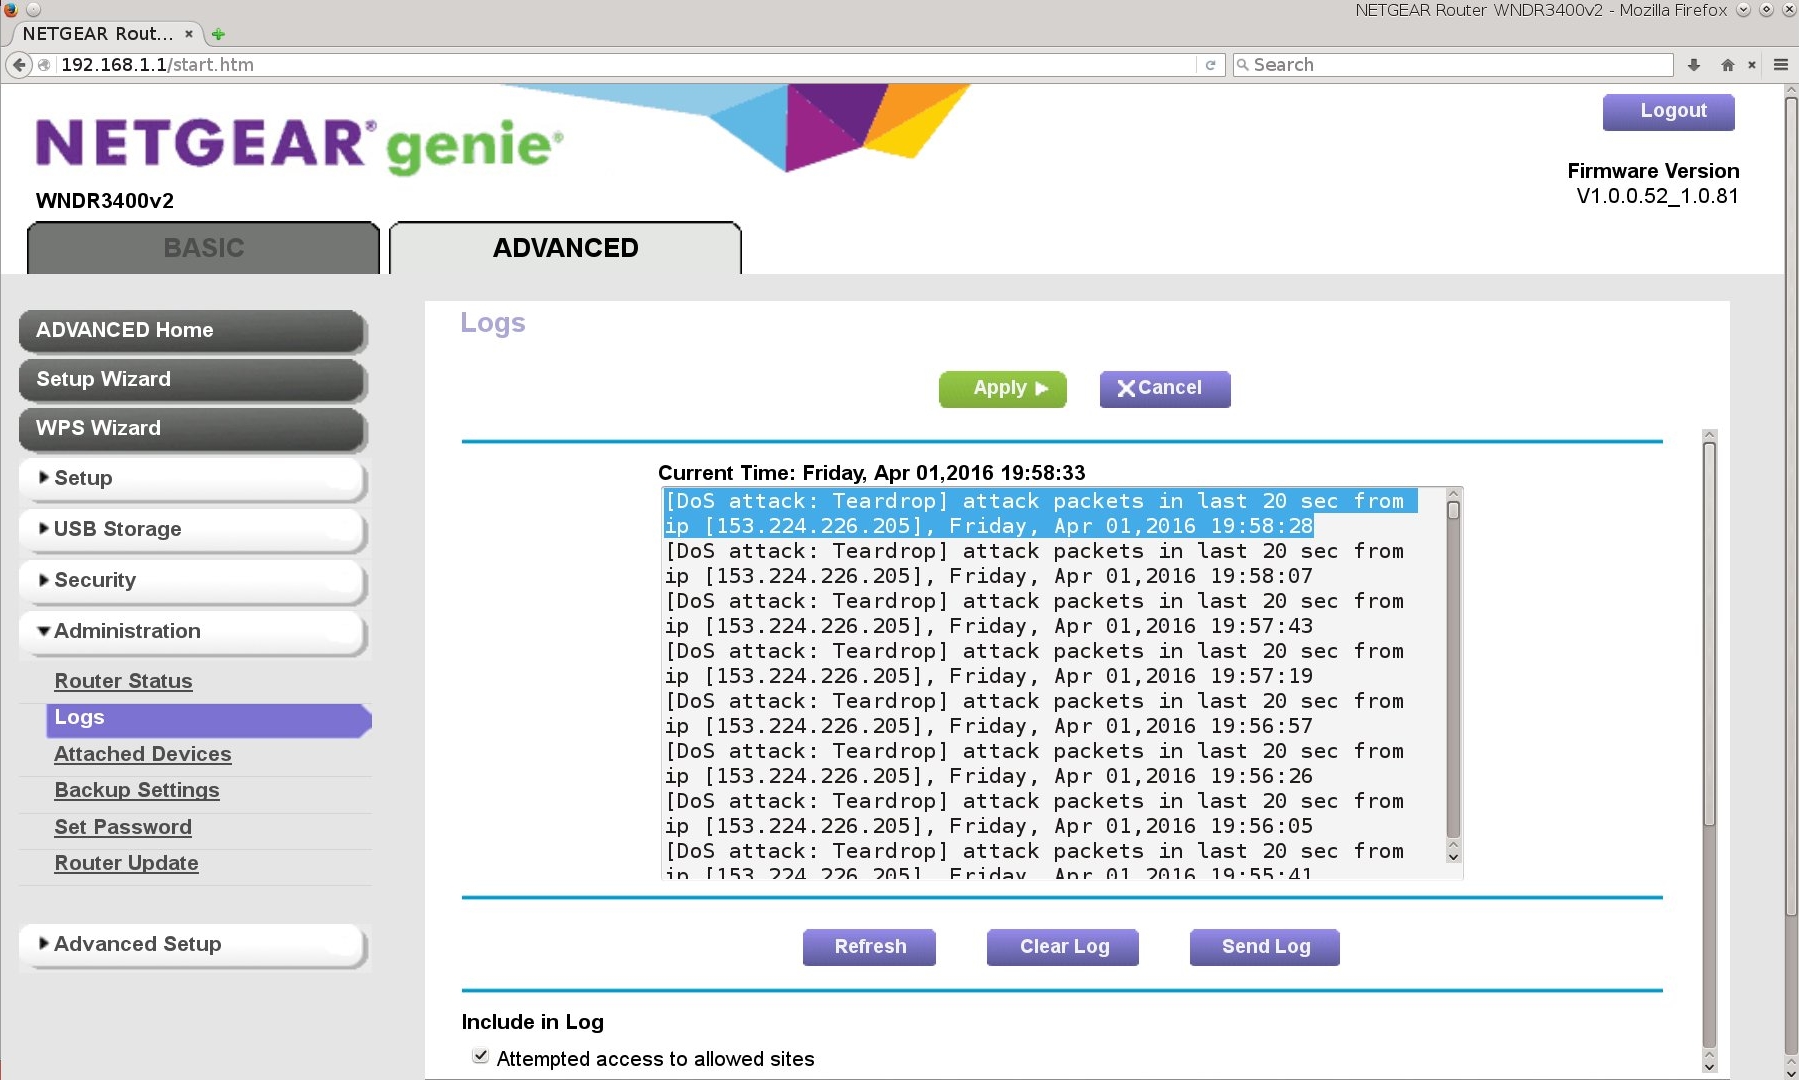Viewport: 1799px width, 1080px height.
Task: Close the NETGEAR Router tab
Action: coord(189,34)
